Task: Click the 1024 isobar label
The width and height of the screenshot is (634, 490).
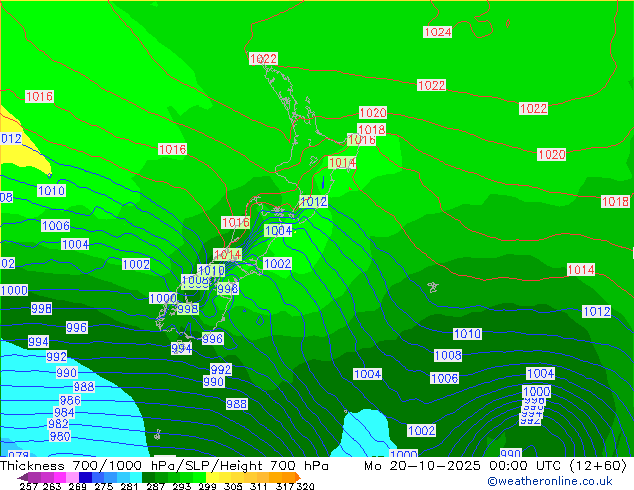Action: coord(437,32)
